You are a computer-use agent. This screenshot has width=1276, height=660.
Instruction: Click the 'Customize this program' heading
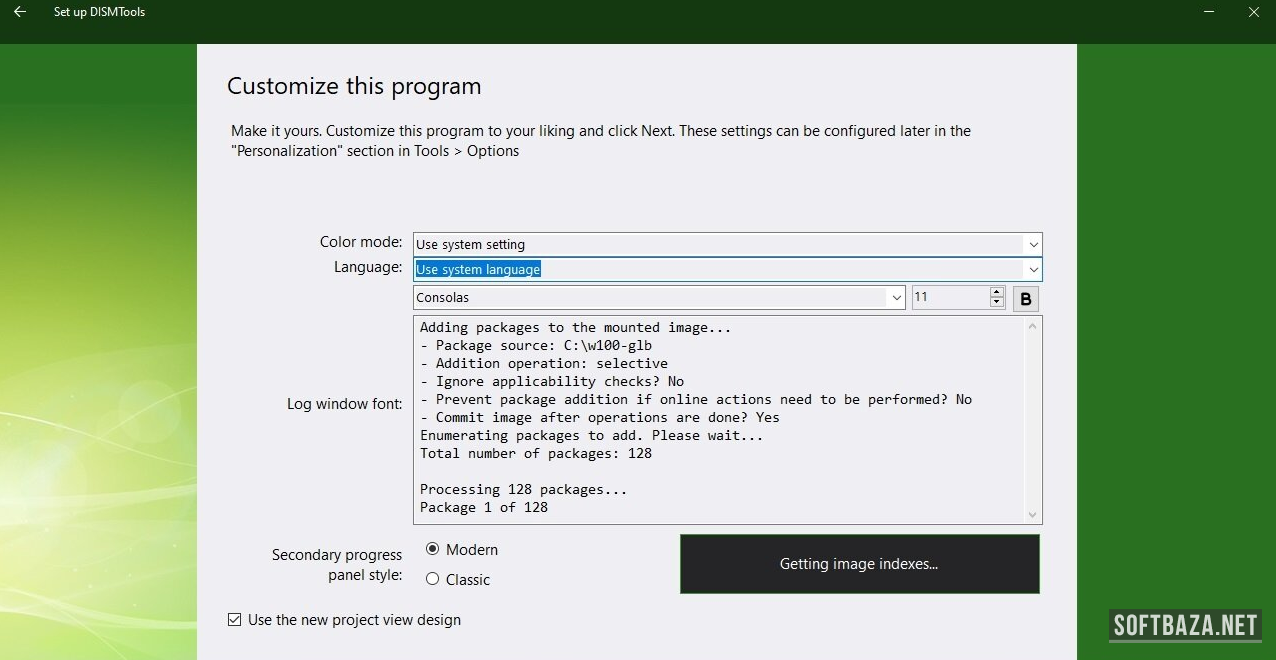pos(354,86)
